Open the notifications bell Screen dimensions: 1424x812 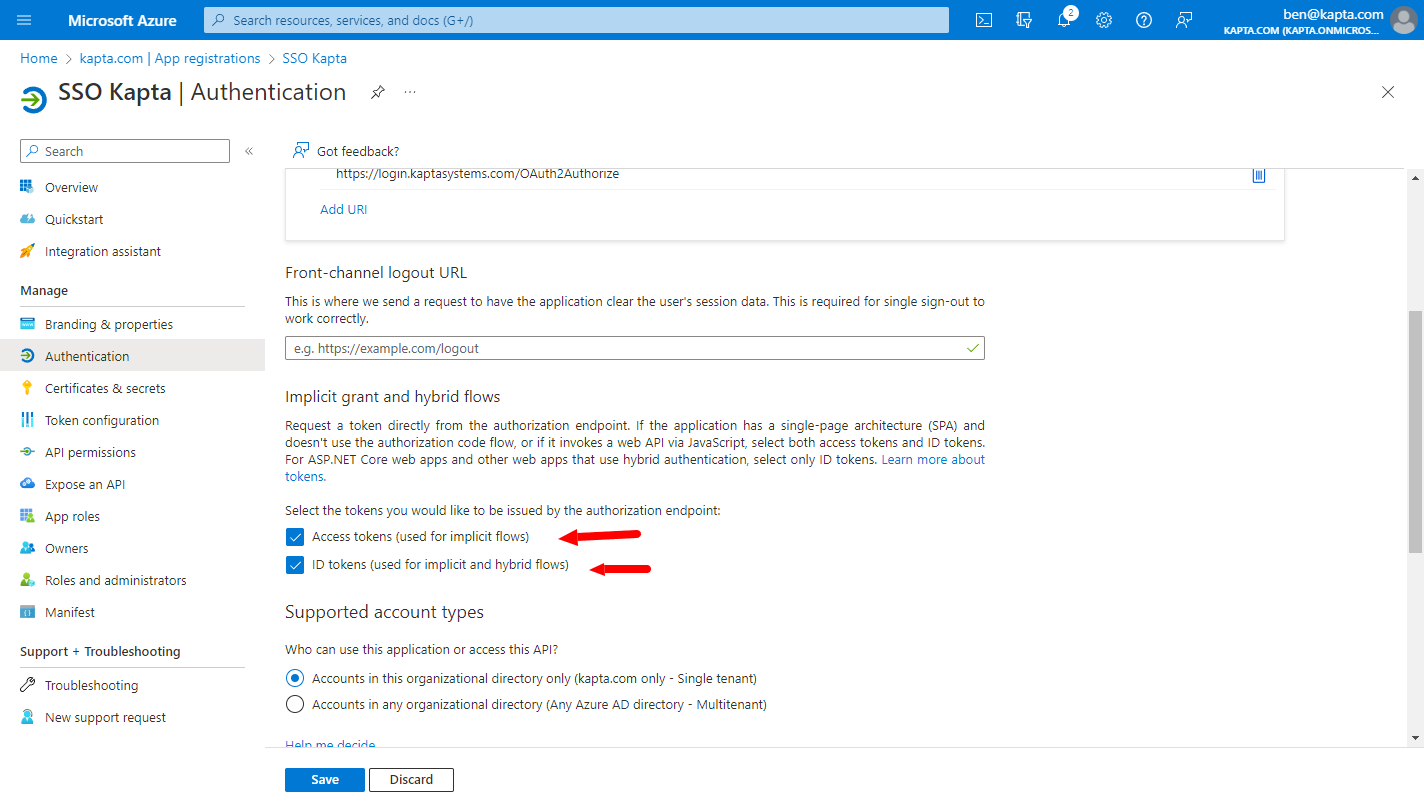point(1063,19)
